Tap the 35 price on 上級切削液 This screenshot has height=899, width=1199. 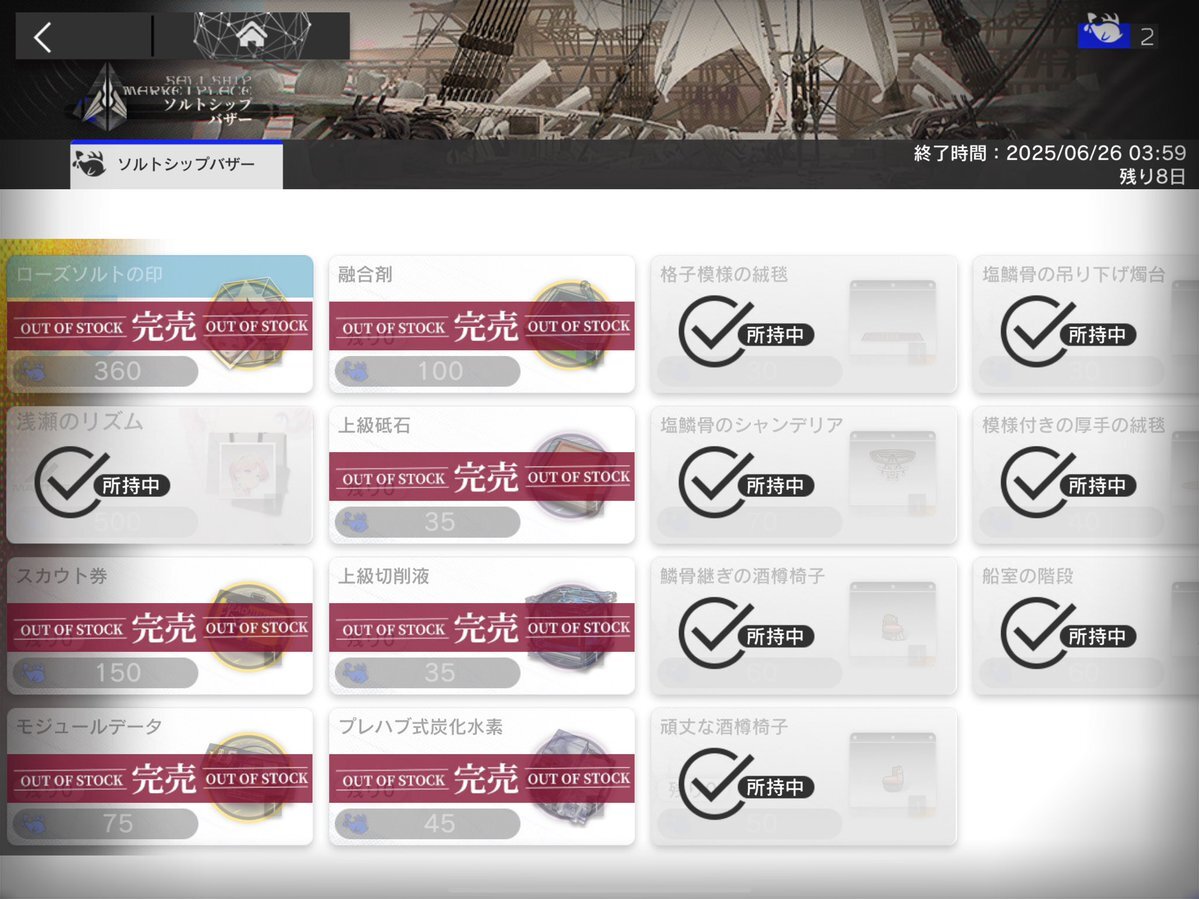coord(427,673)
